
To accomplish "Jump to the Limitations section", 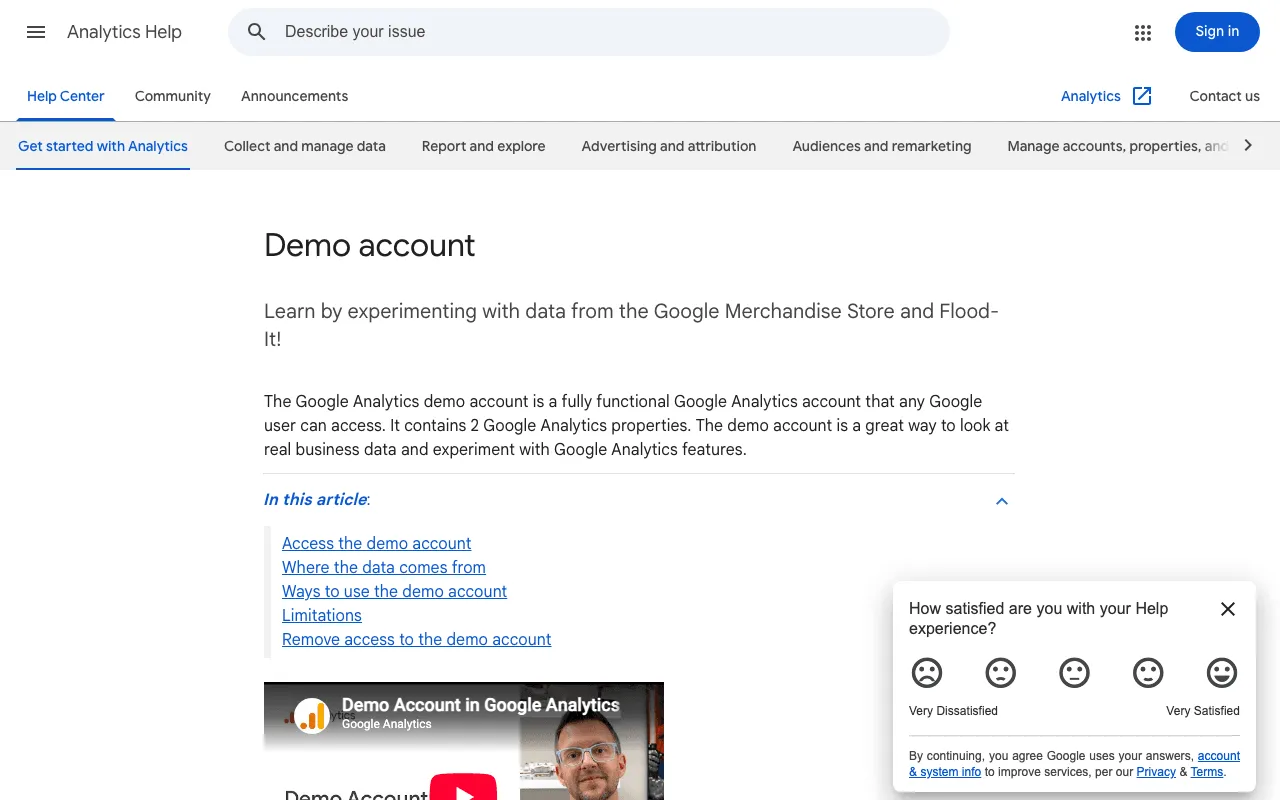I will pyautogui.click(x=322, y=615).
